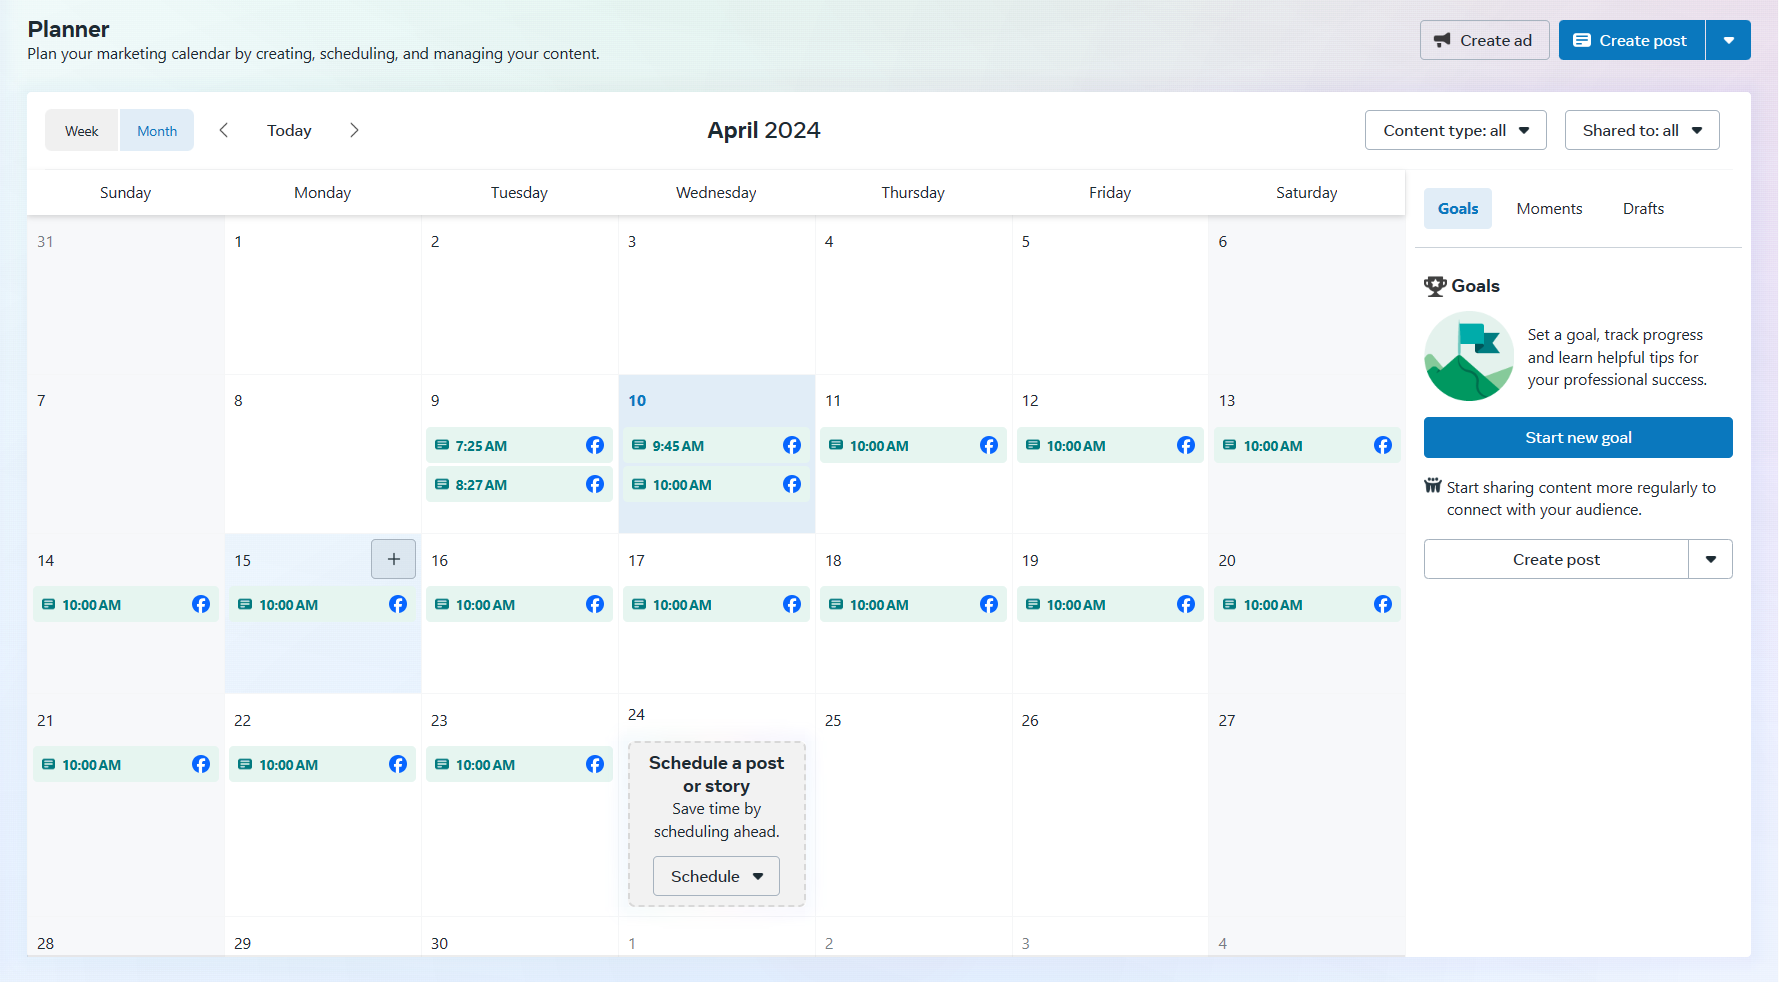Viewport: 1779px width, 982px height.
Task: Expand the top Create post dropdown arrow
Action: tap(1728, 40)
